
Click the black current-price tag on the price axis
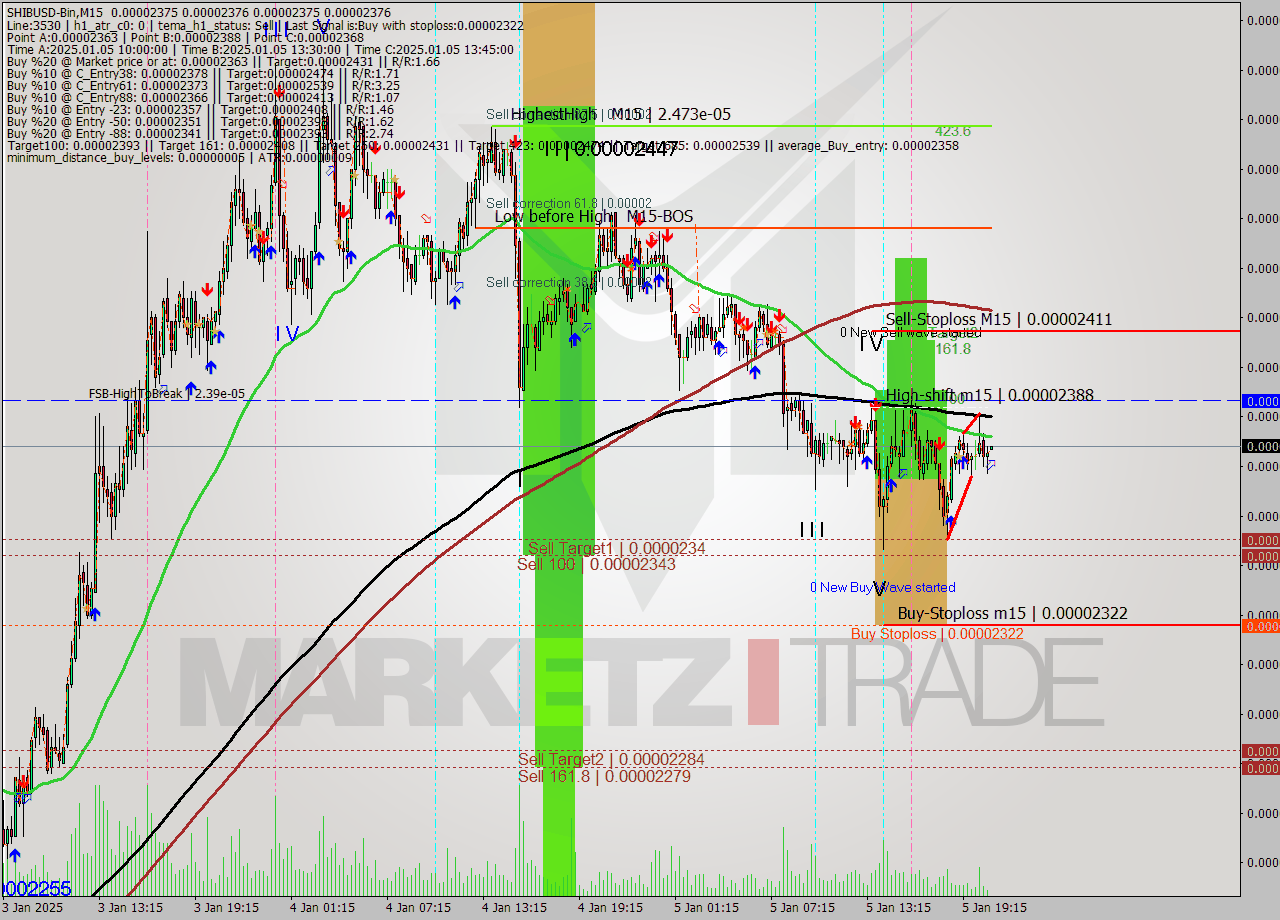coord(1260,446)
